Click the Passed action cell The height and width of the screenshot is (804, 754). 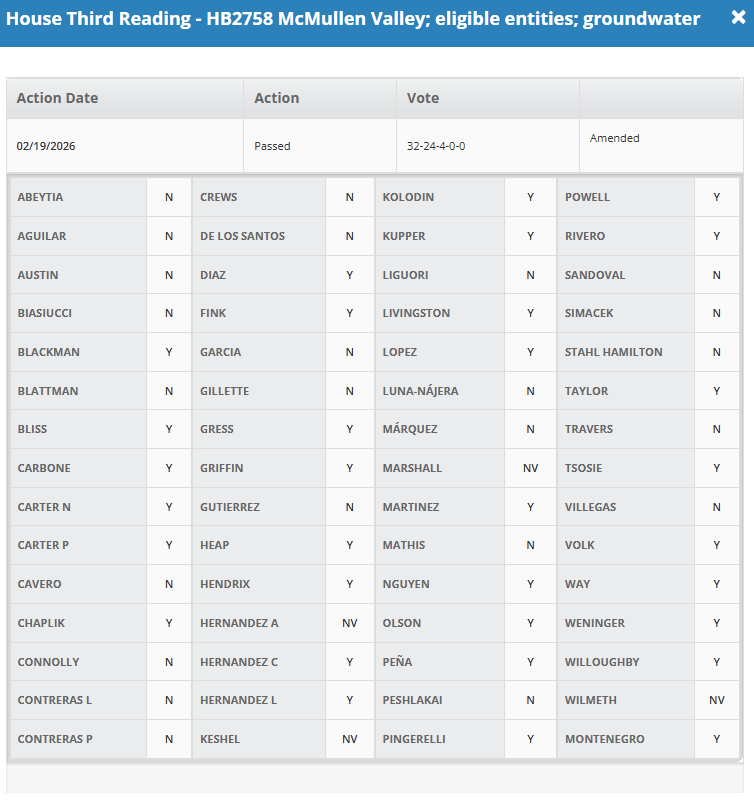pyautogui.click(x=272, y=146)
